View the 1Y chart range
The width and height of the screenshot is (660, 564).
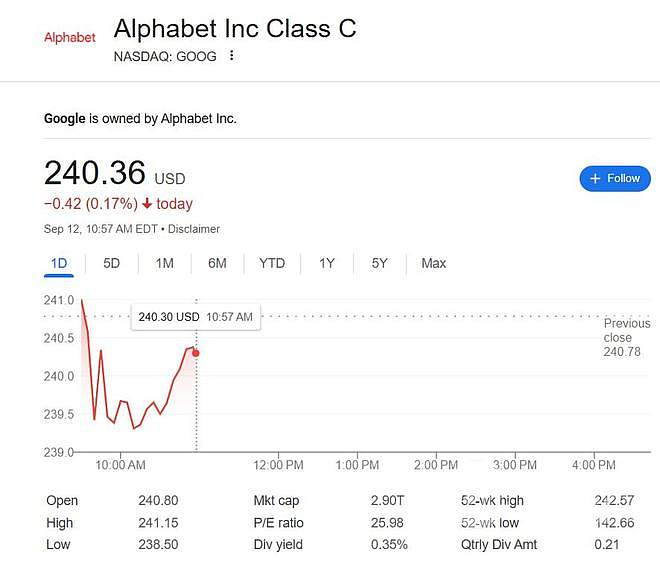(327, 263)
